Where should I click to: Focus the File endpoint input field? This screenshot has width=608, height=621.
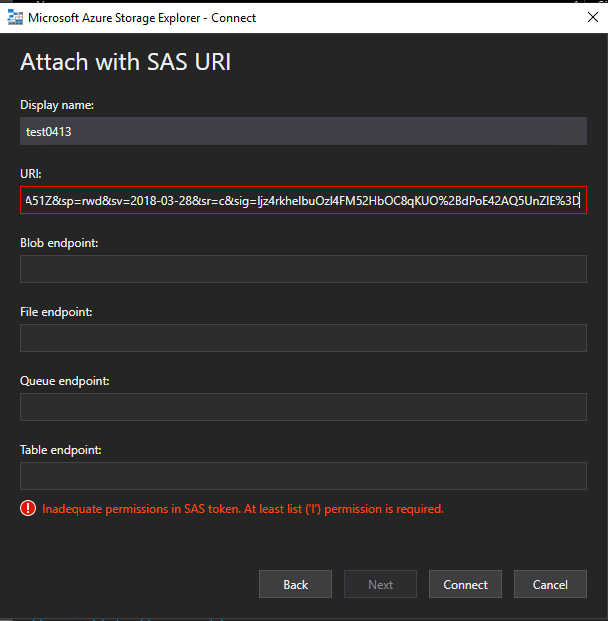[x=303, y=338]
